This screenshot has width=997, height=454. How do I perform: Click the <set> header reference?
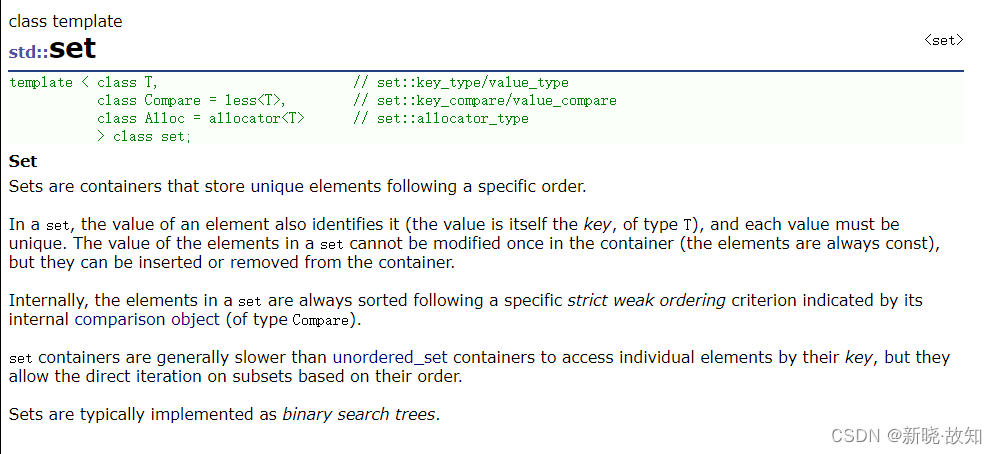click(x=944, y=40)
